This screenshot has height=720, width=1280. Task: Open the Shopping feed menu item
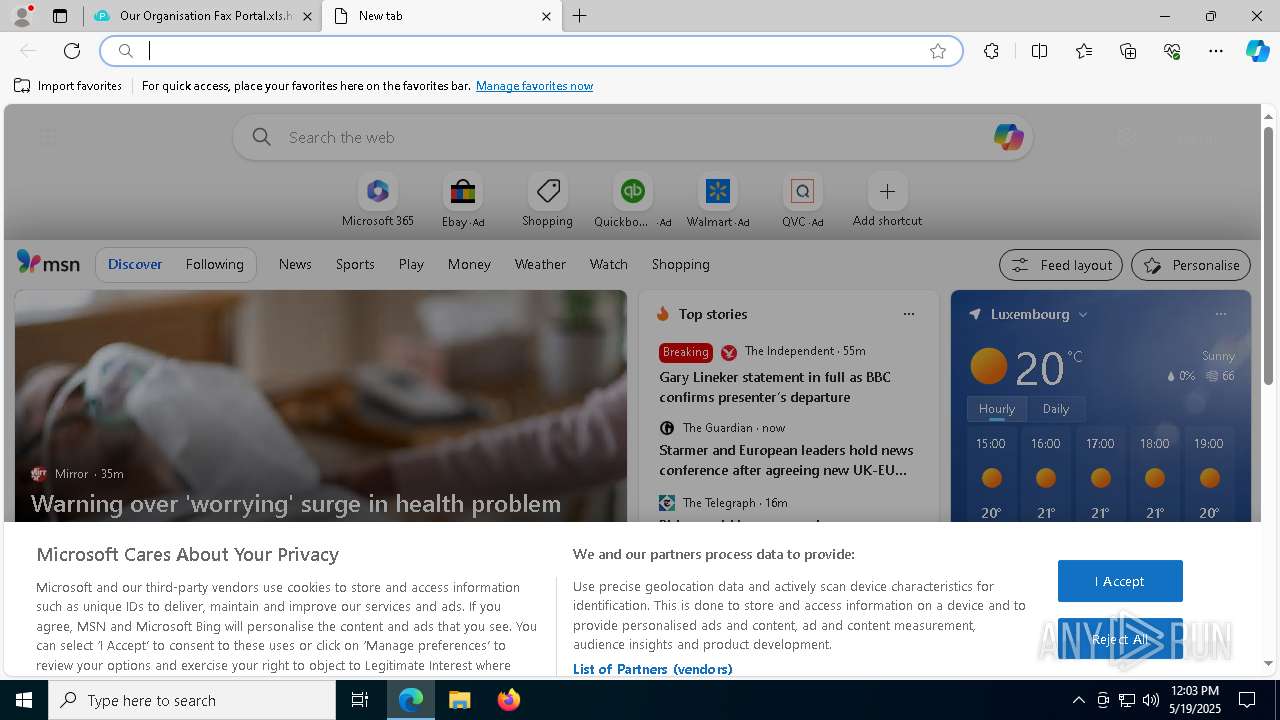(x=680, y=264)
